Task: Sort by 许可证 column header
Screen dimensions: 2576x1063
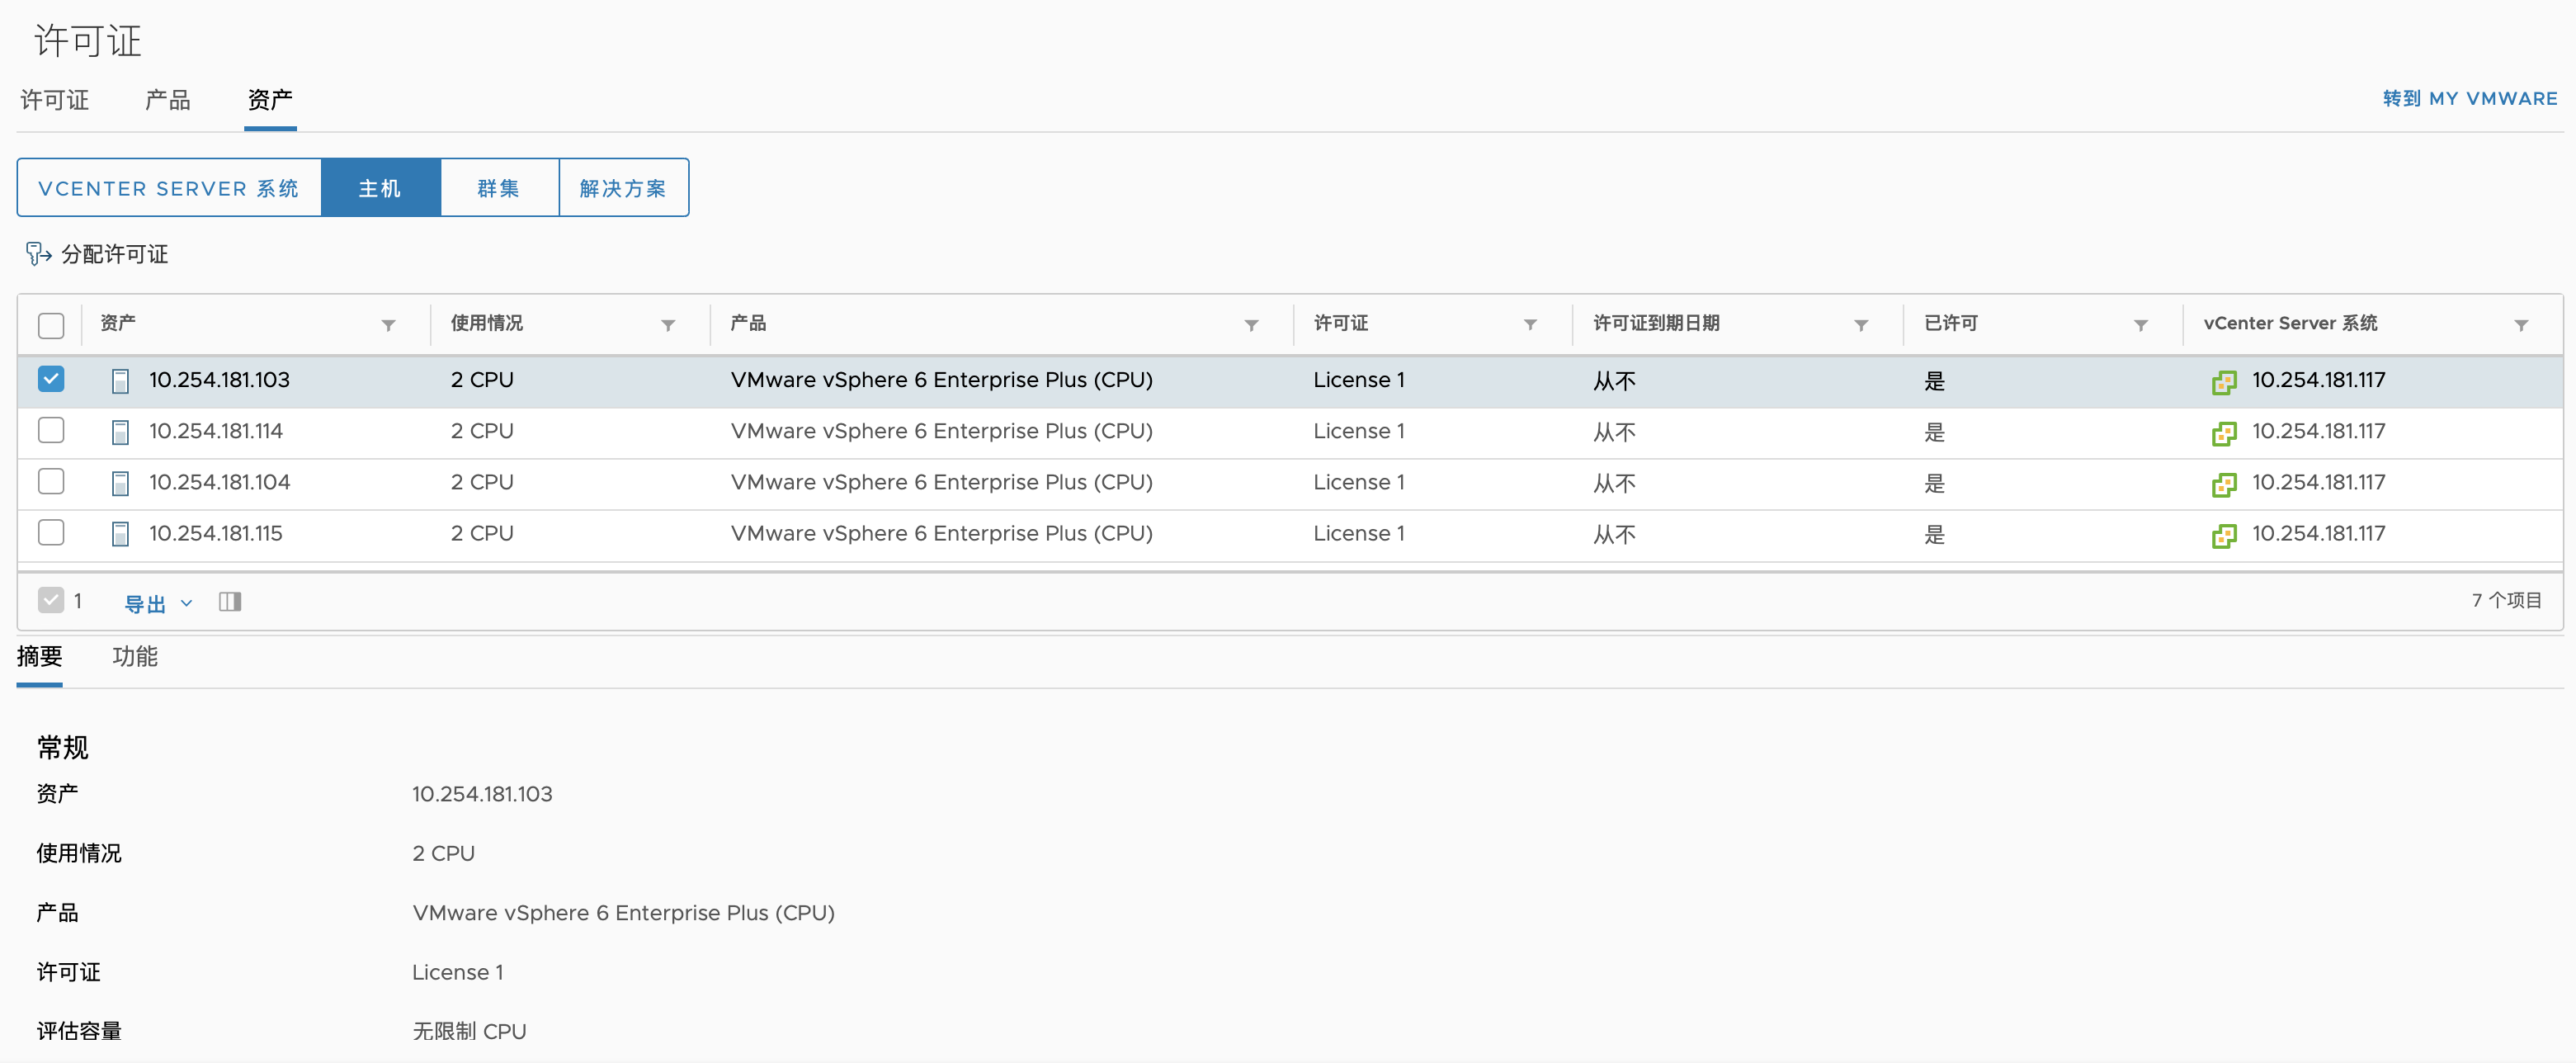Action: pos(1341,323)
